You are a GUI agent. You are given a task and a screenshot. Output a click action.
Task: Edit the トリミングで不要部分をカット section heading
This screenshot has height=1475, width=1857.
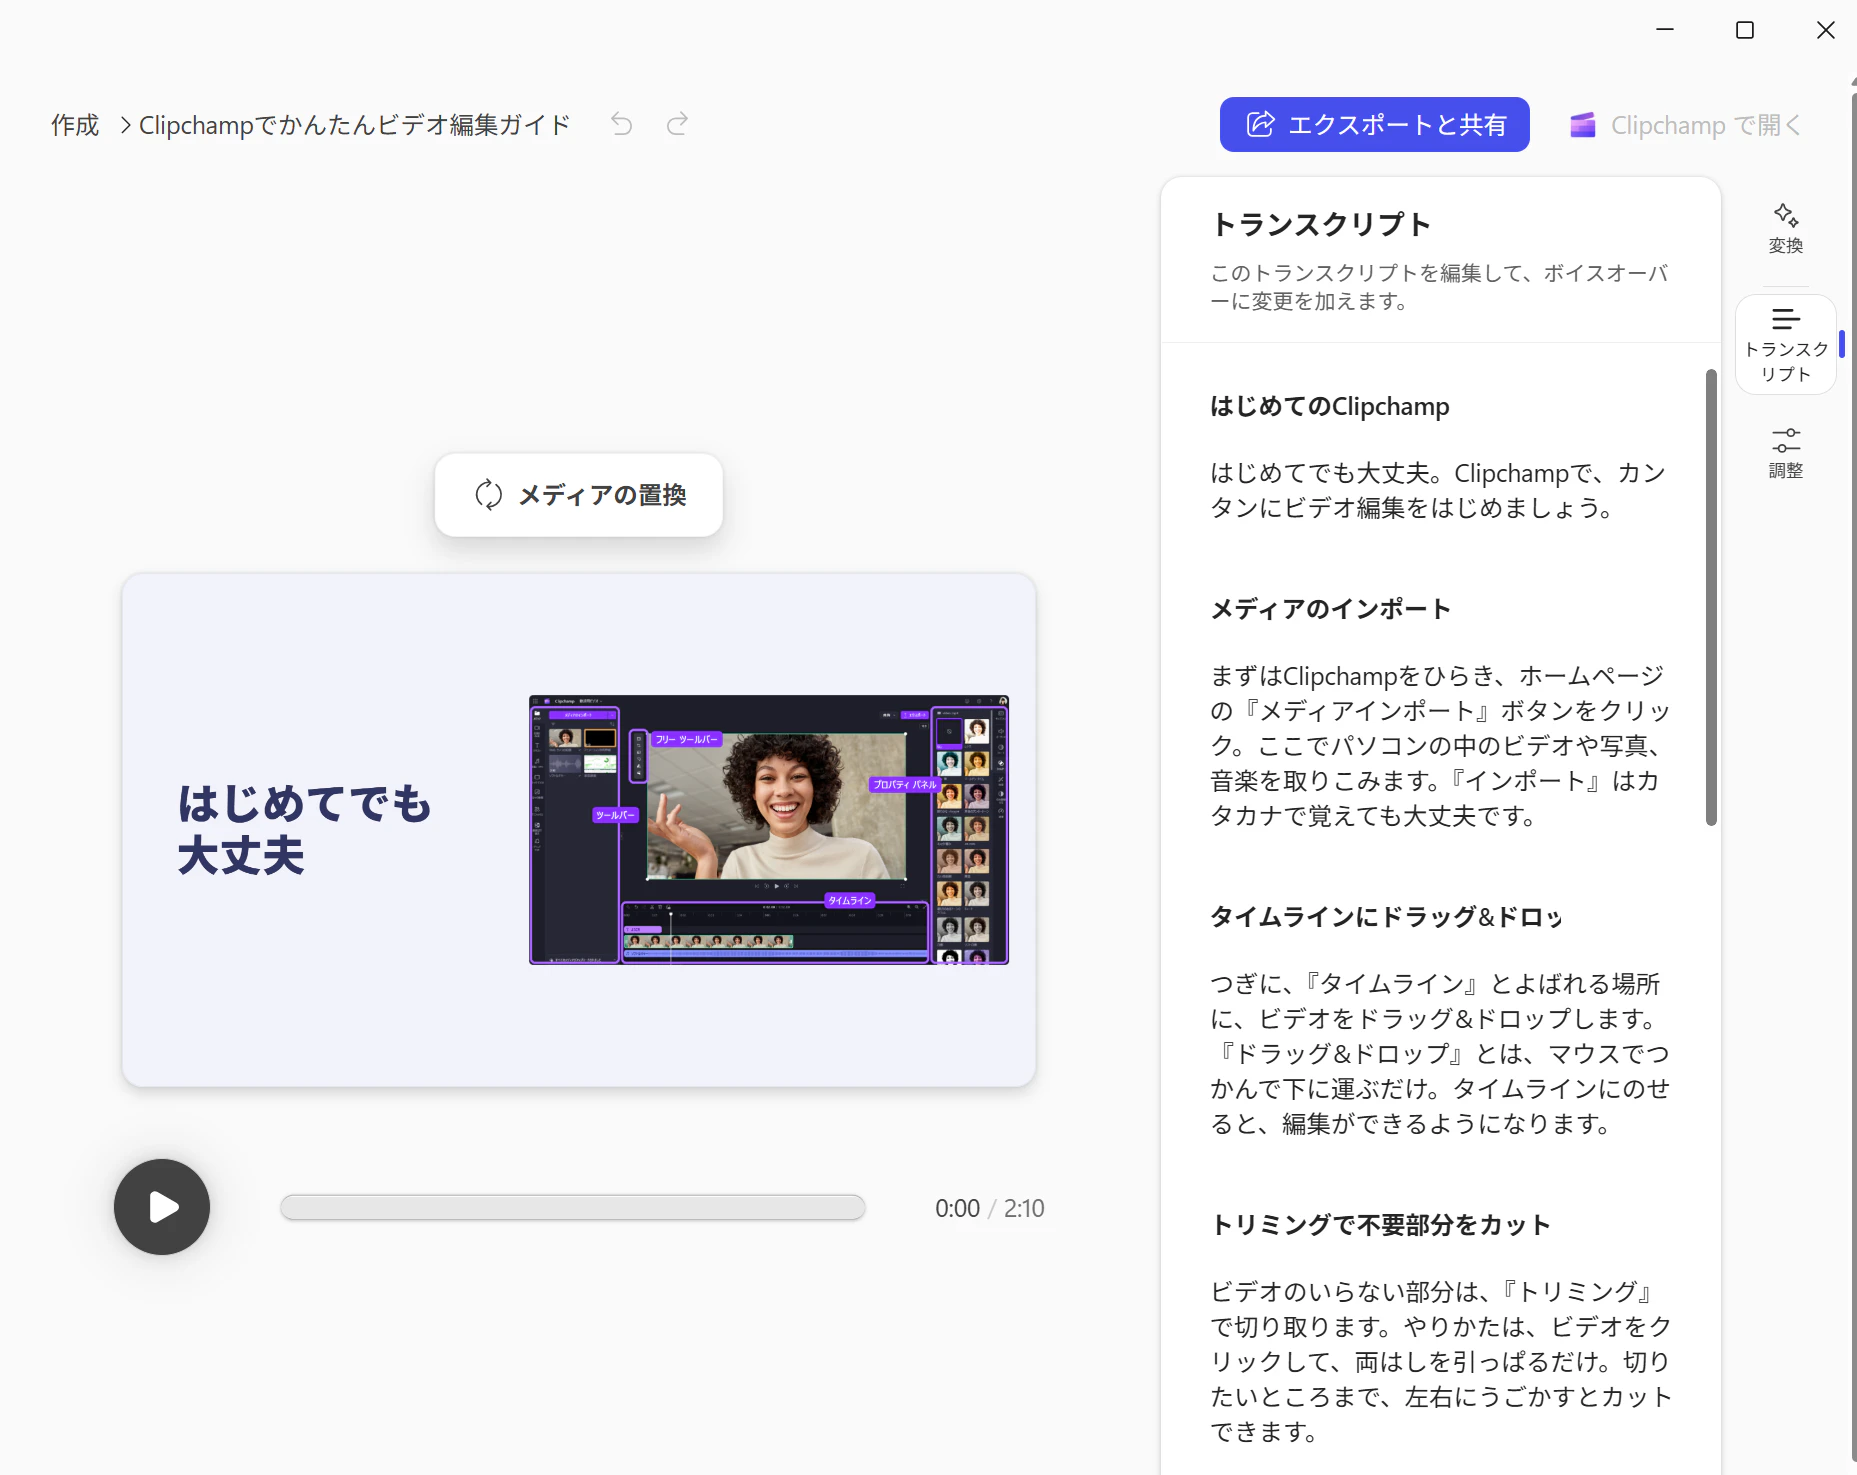[1380, 1225]
